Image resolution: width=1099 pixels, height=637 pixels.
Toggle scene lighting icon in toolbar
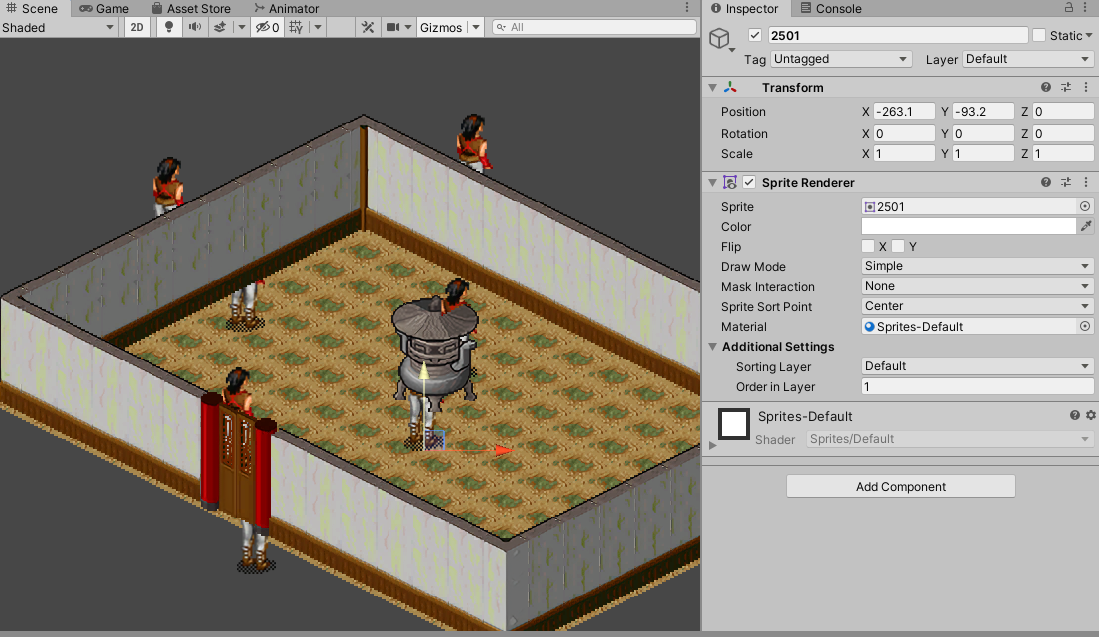166,27
